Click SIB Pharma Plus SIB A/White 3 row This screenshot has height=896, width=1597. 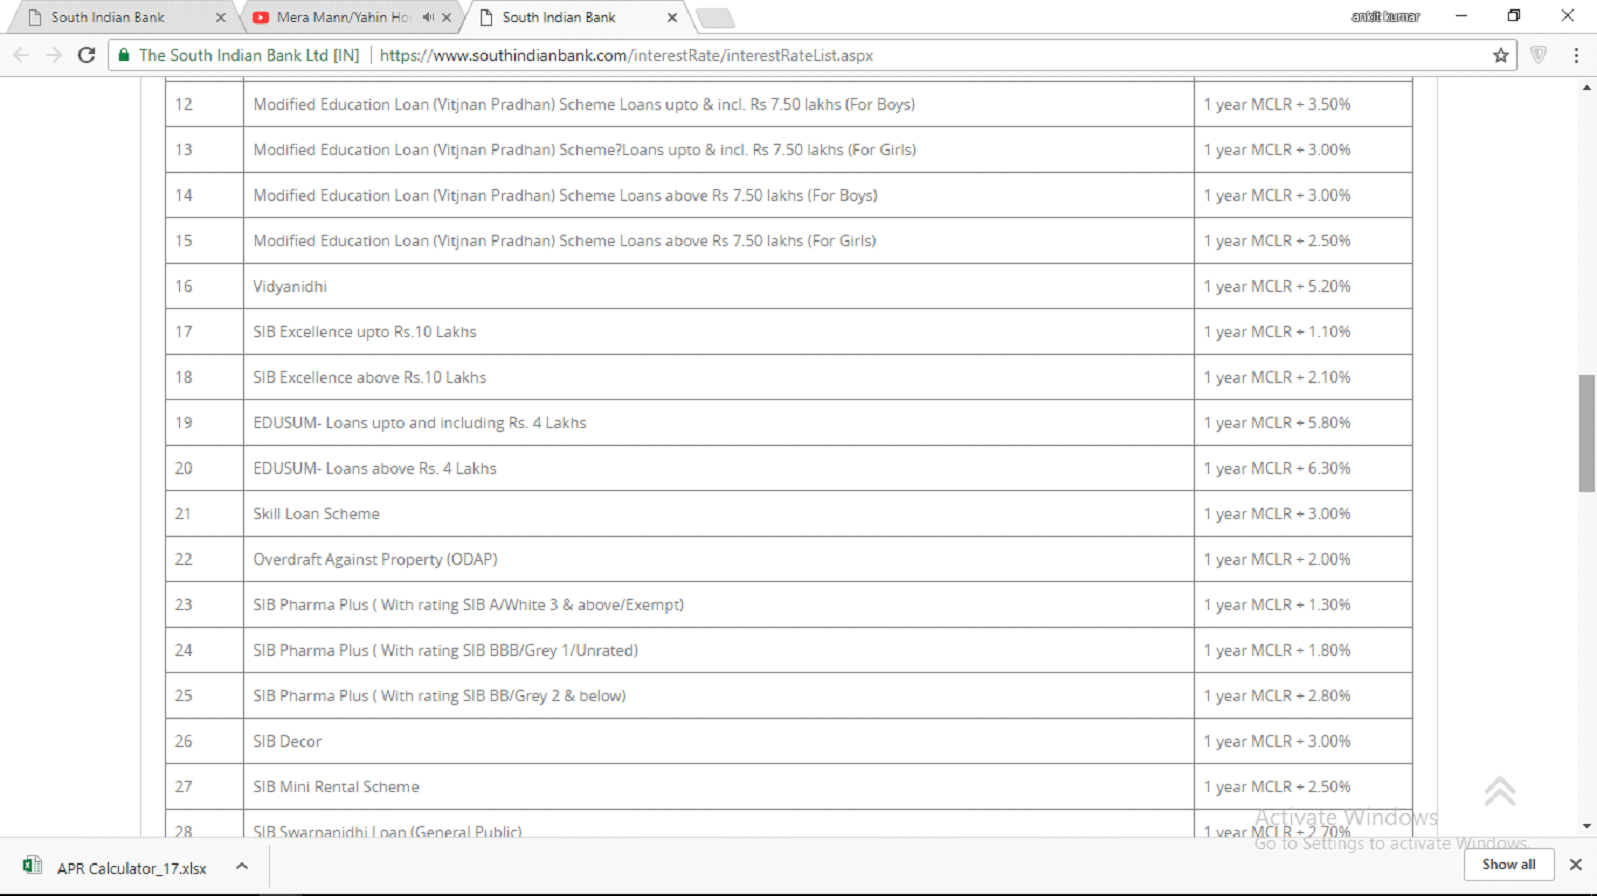469,605
